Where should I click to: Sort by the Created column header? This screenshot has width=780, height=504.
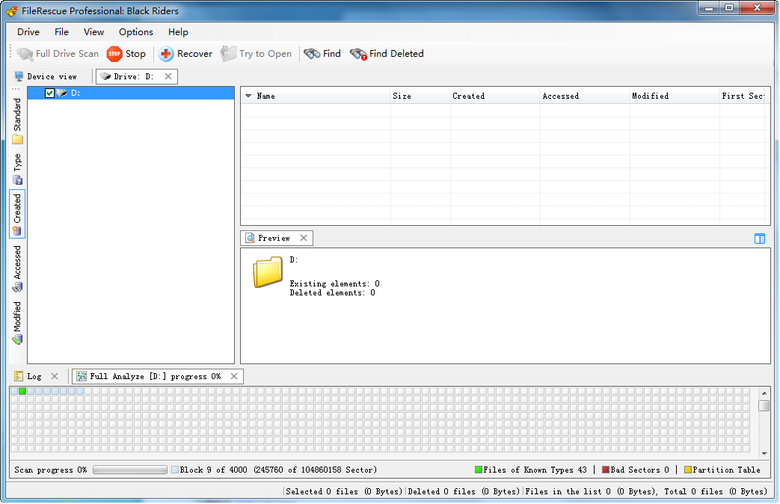[x=468, y=96]
